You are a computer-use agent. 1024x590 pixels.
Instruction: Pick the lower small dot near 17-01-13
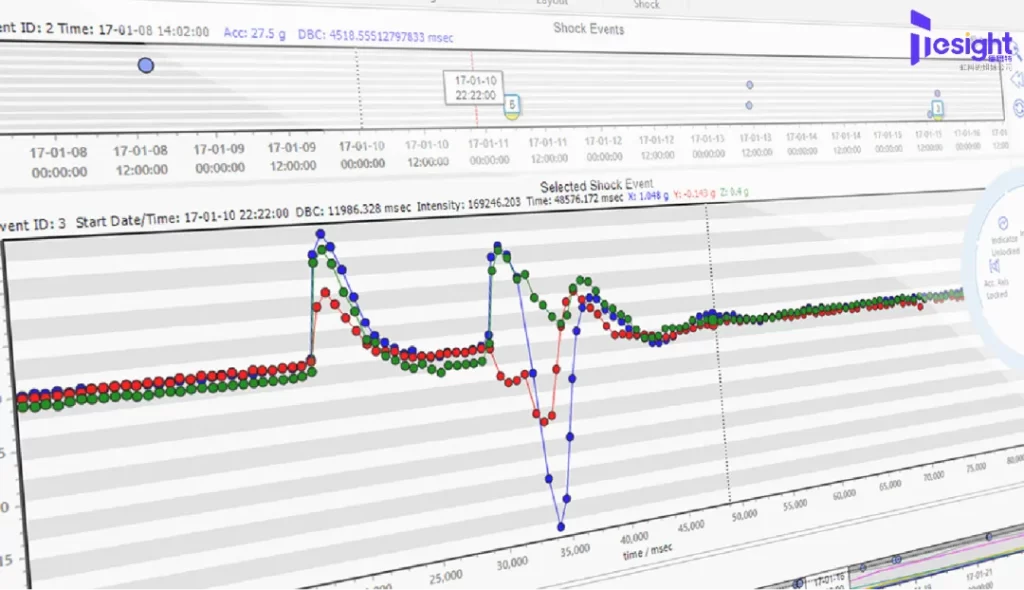click(749, 105)
